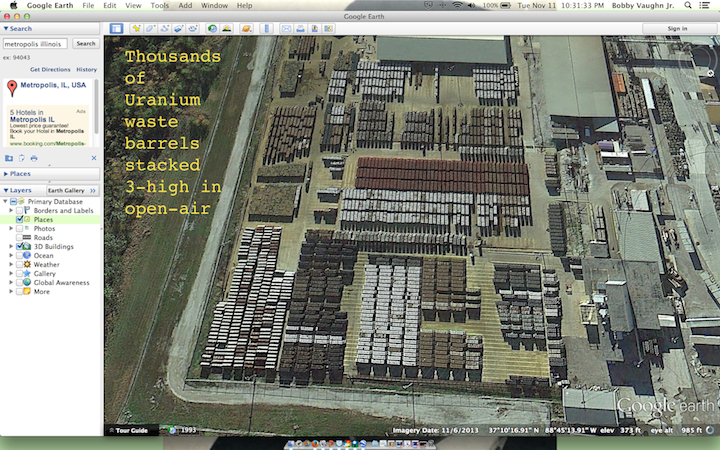The width and height of the screenshot is (720, 450).
Task: Click the Search button
Action: pos(86,43)
